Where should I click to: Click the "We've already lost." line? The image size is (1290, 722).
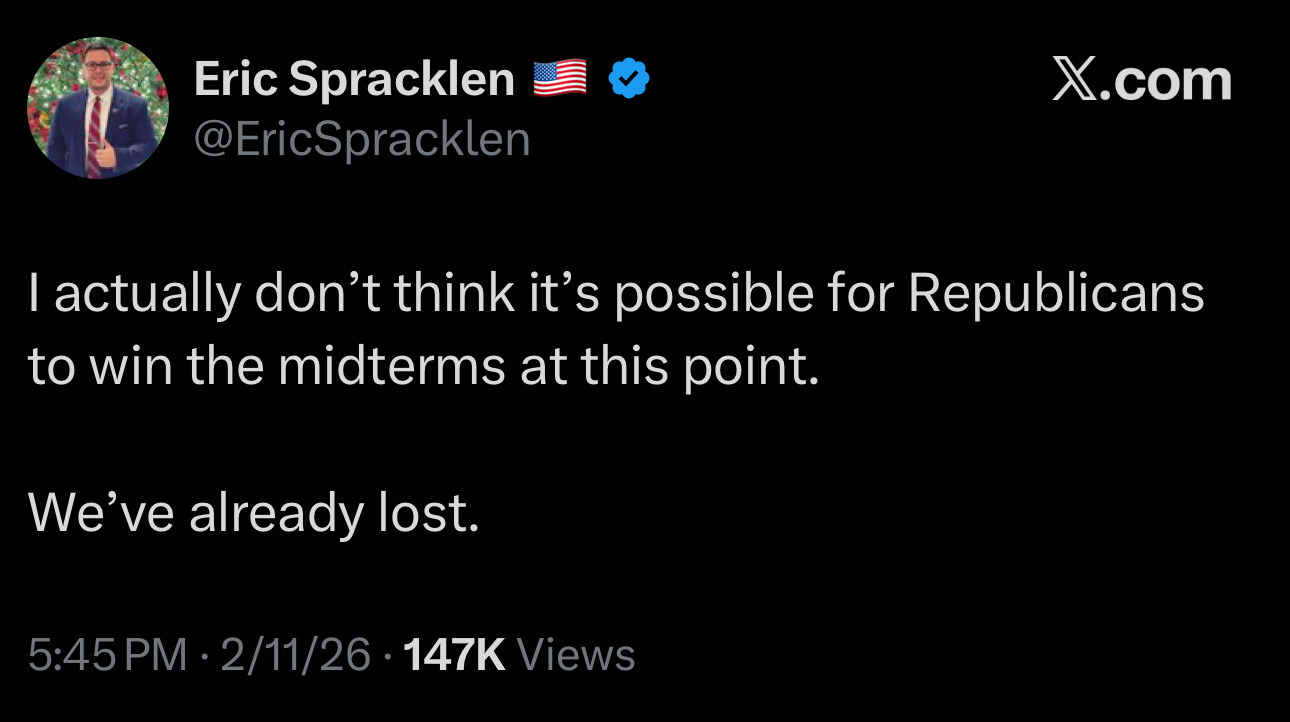click(253, 514)
